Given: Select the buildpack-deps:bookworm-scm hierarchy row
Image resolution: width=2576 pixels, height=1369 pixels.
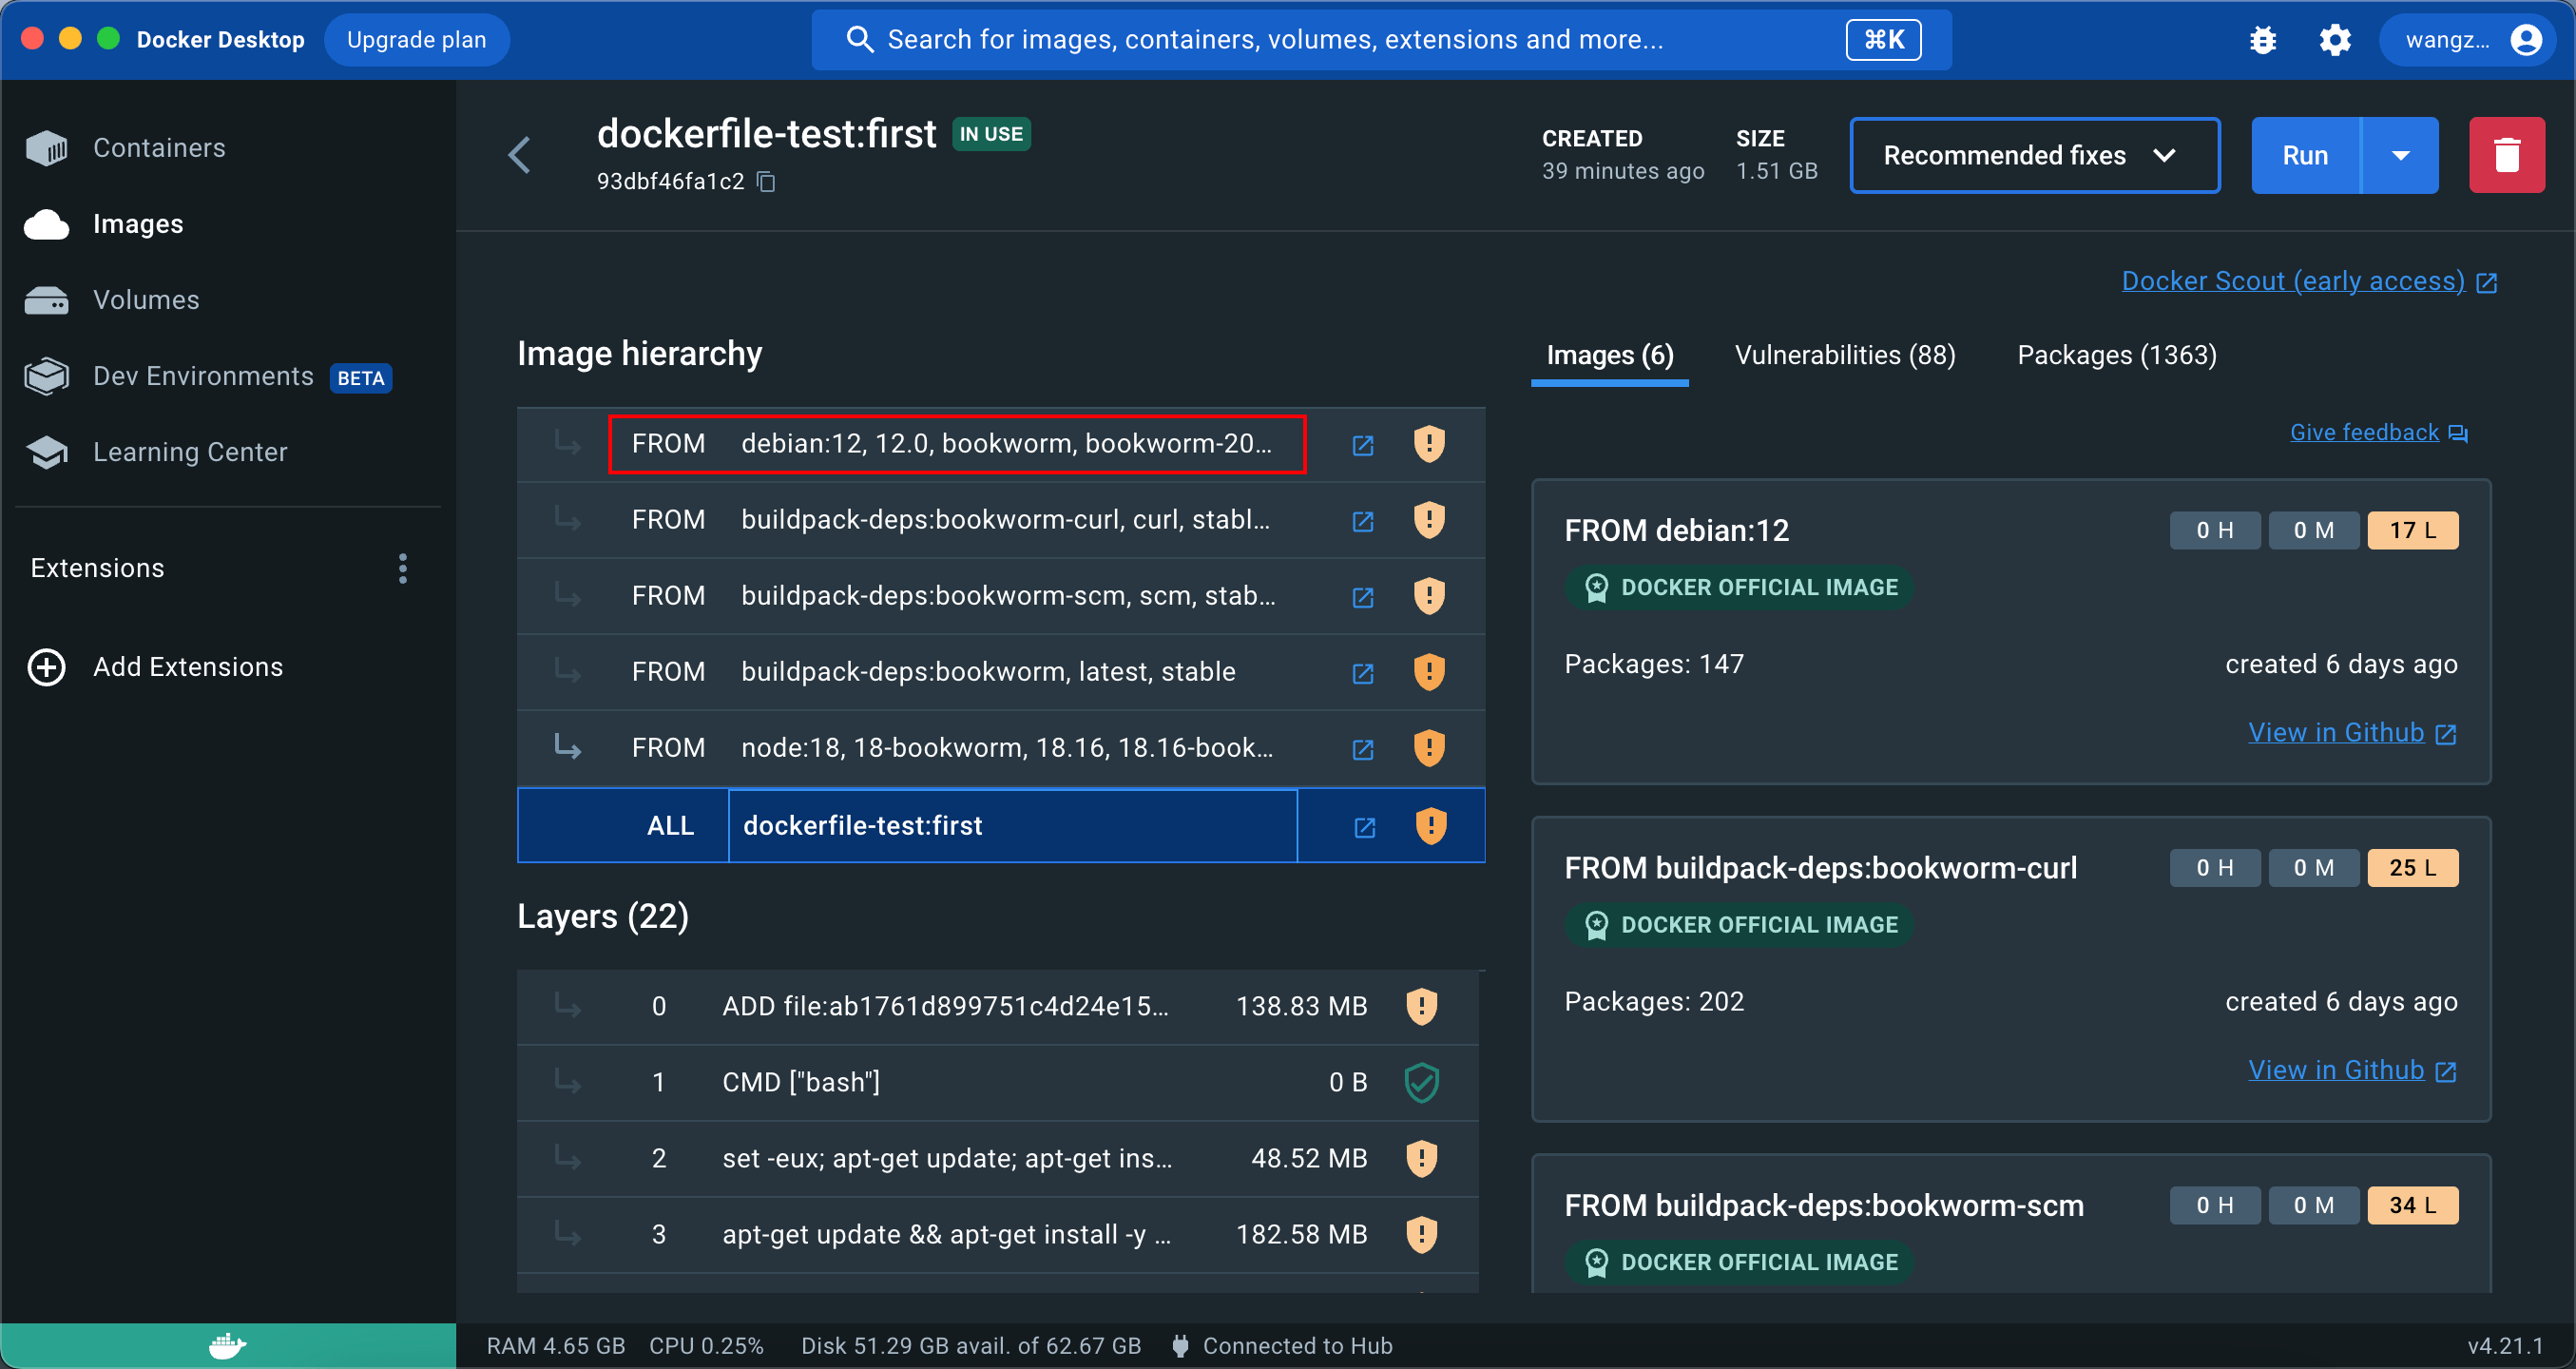Looking at the screenshot, I should pos(1006,596).
